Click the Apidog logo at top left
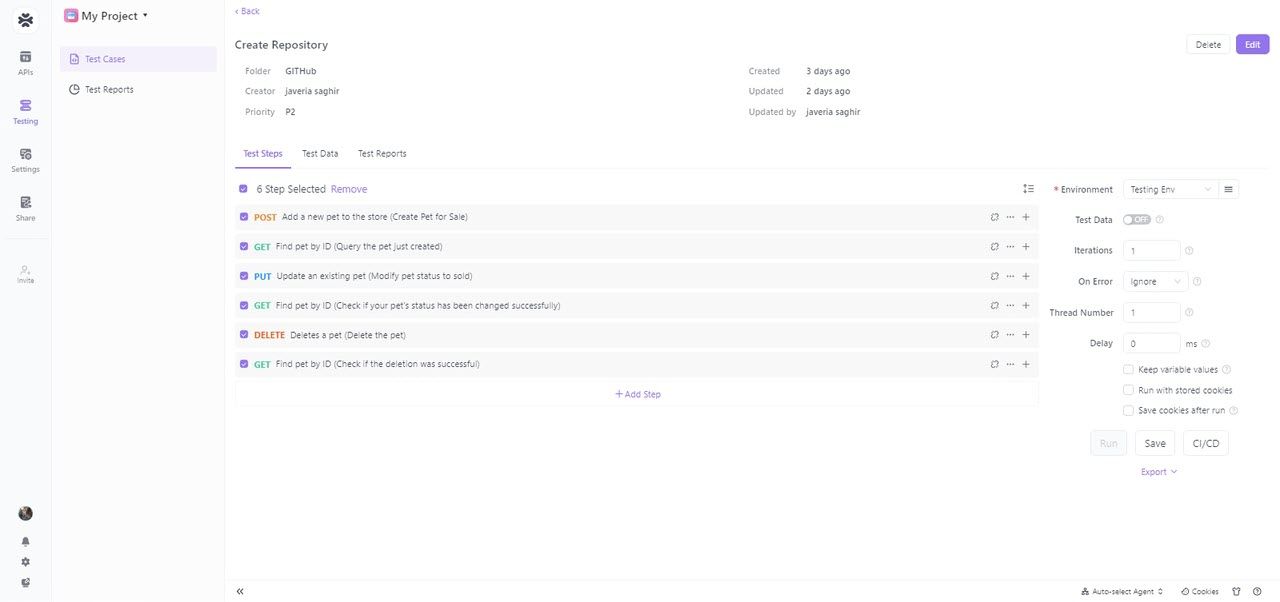The image size is (1280, 602). 25,19
